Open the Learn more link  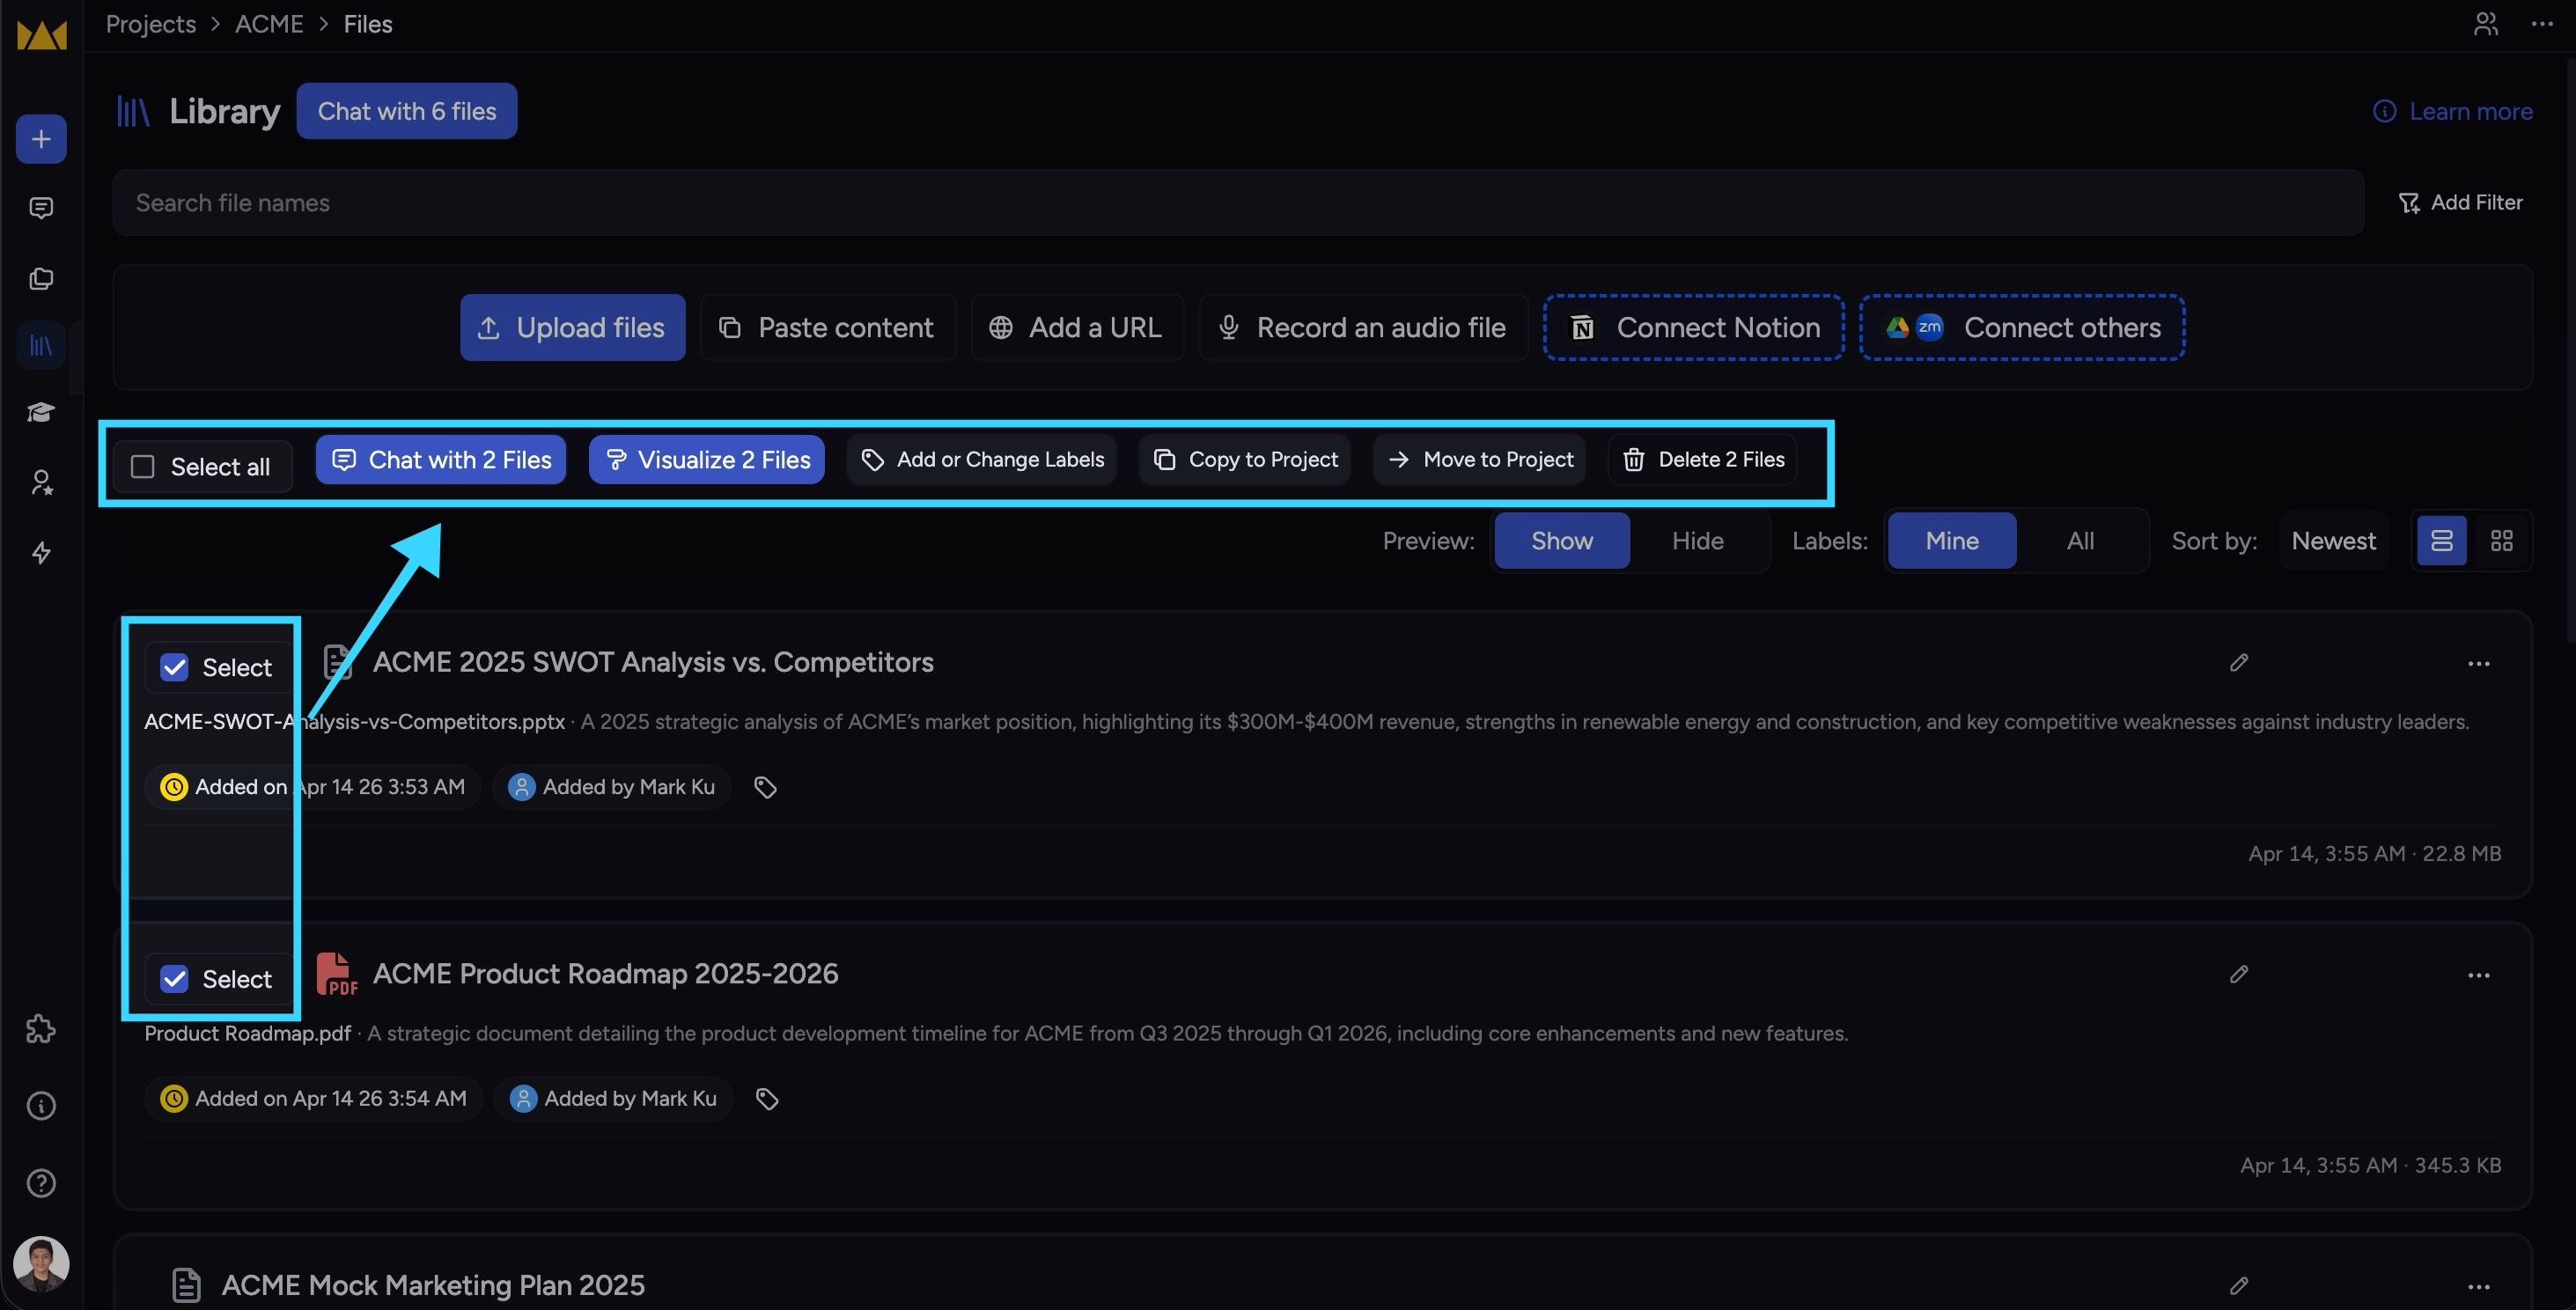pos(2453,111)
